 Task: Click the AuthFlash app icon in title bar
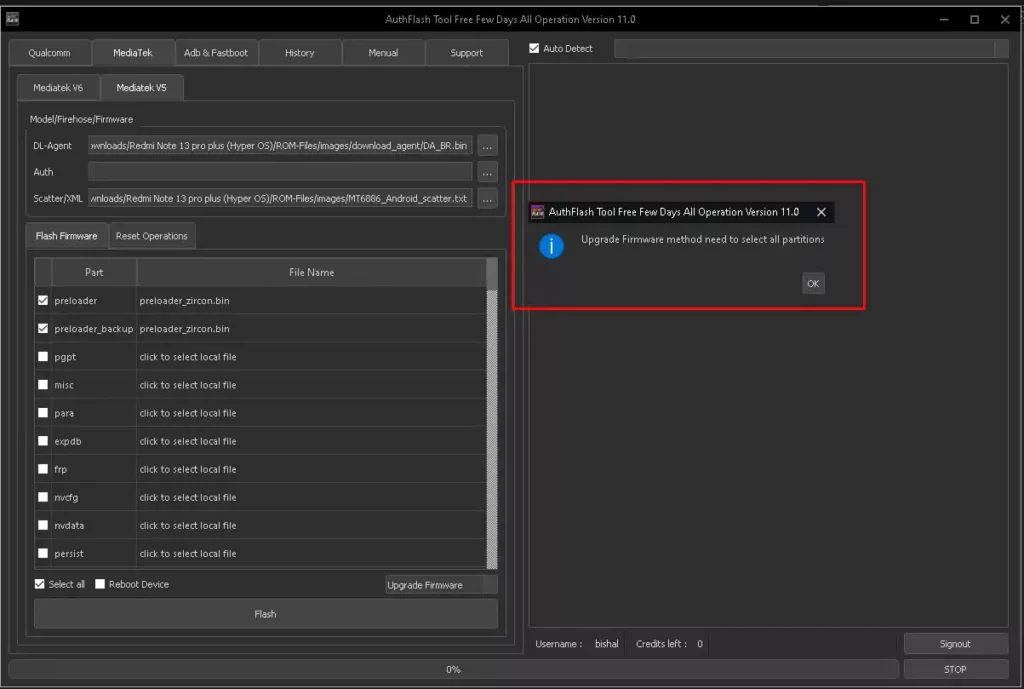[12, 19]
